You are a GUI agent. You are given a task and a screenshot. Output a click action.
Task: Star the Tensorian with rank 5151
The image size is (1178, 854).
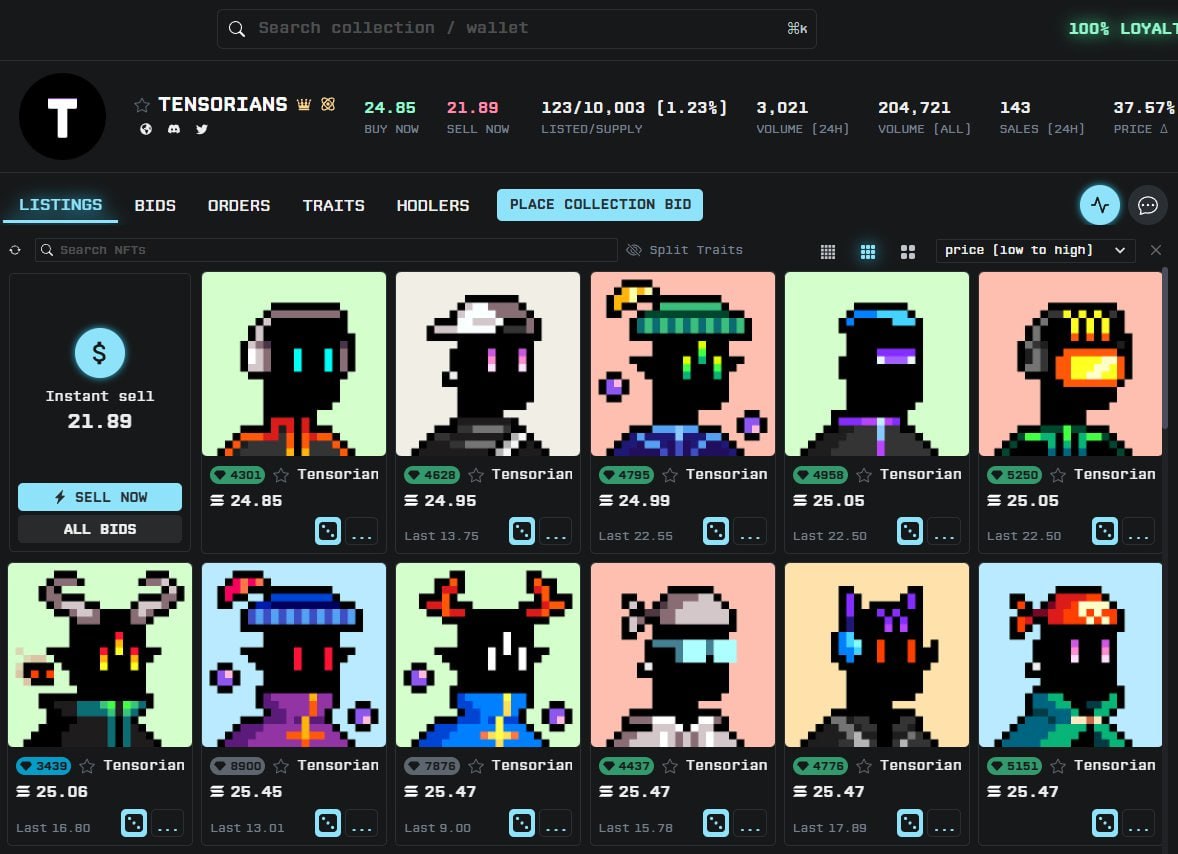(1058, 766)
